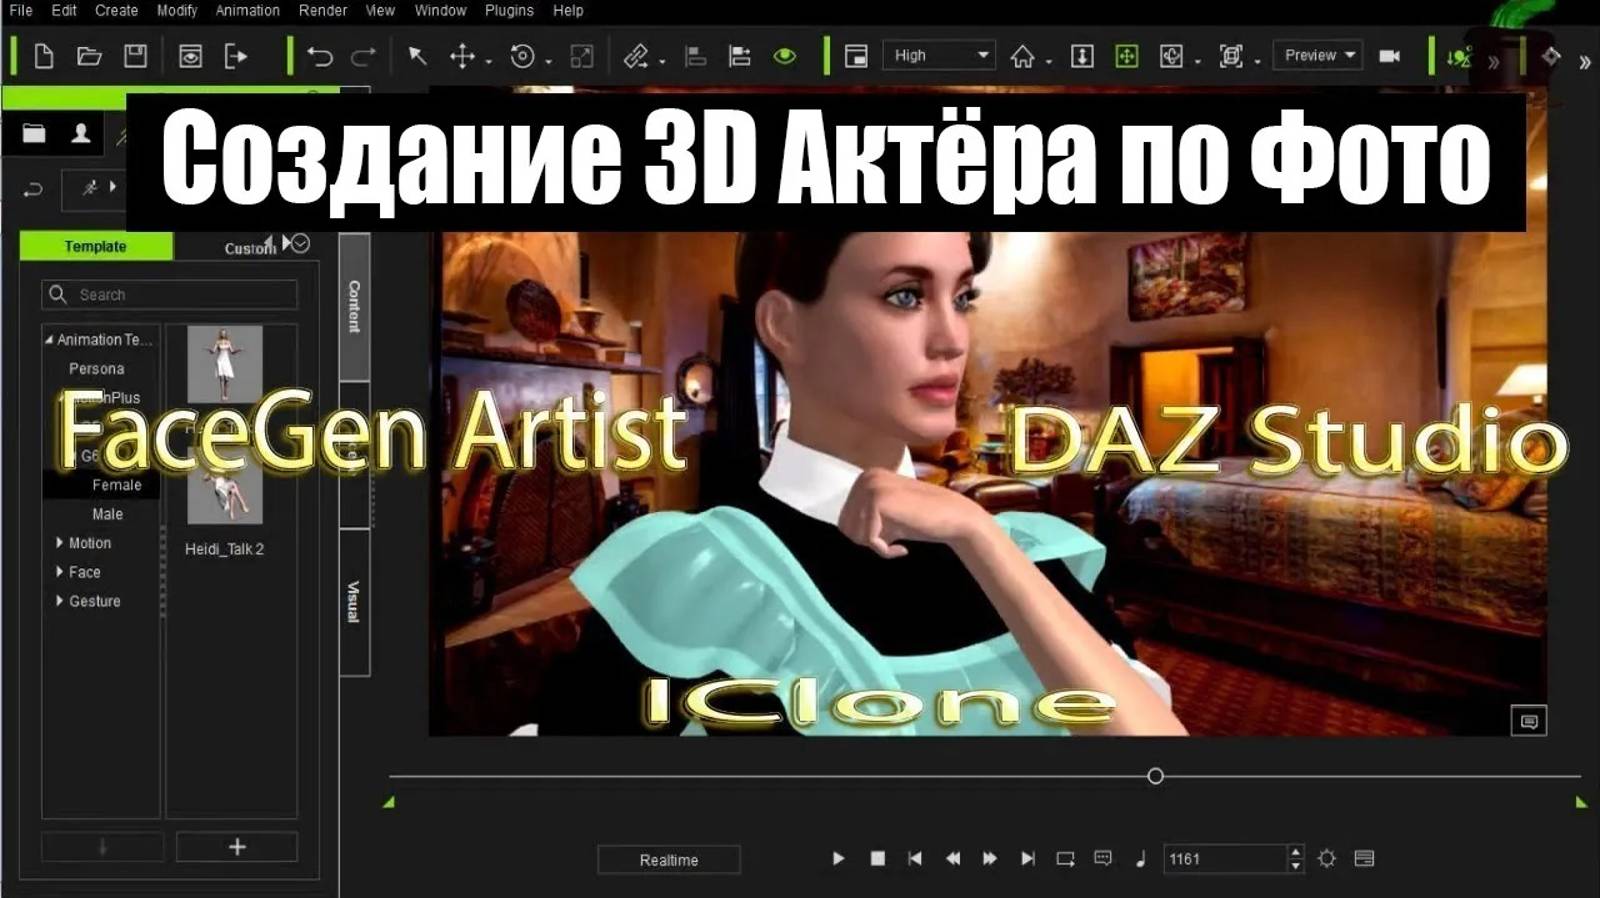Open the Create menu

pyautogui.click(x=117, y=10)
